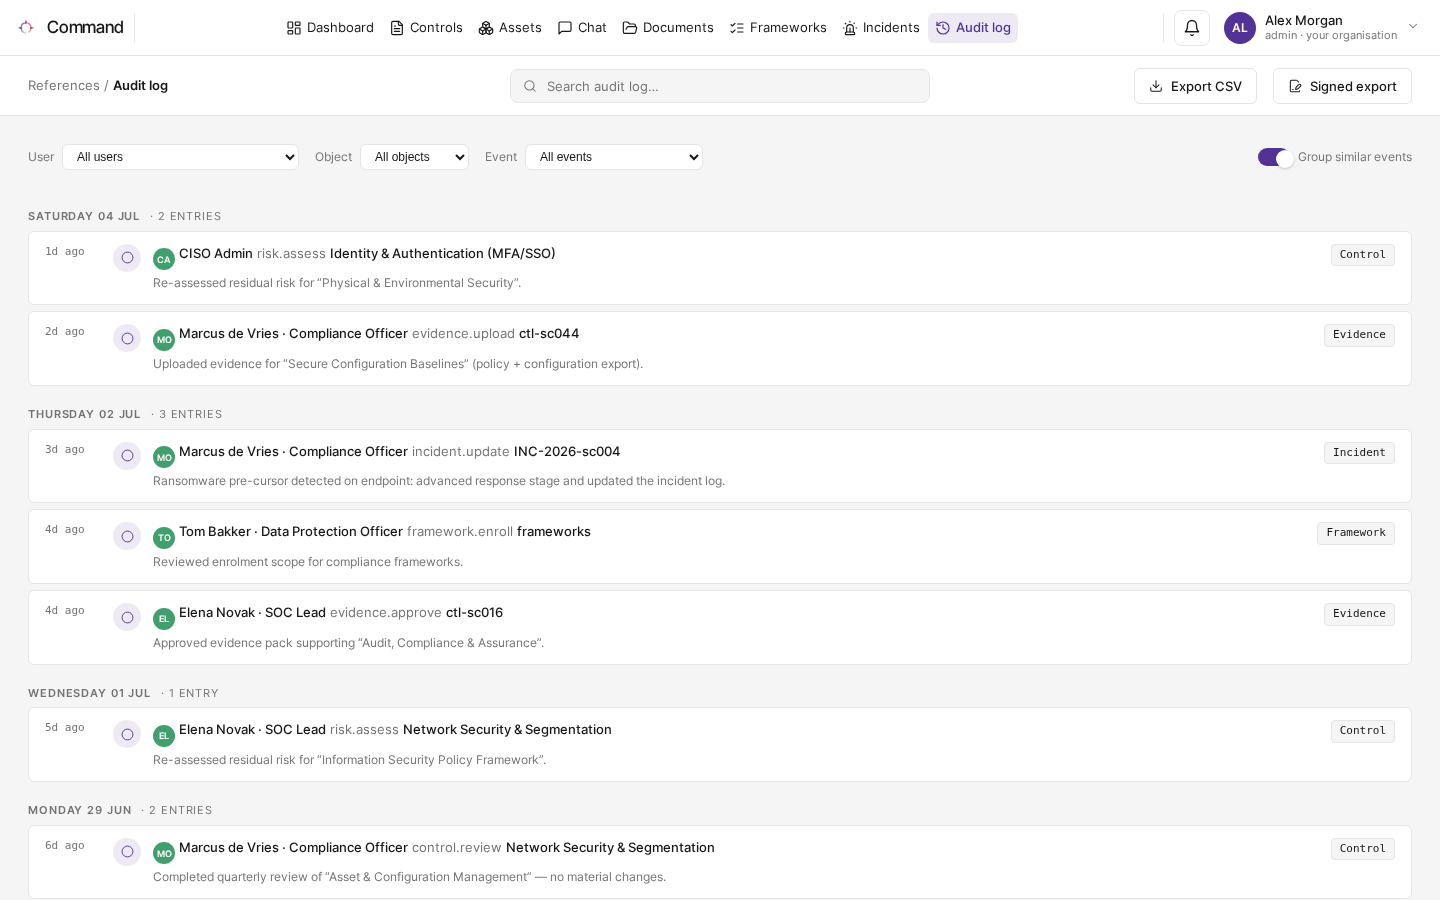
Task: Click circle icon on incident.update entry
Action: pos(127,456)
